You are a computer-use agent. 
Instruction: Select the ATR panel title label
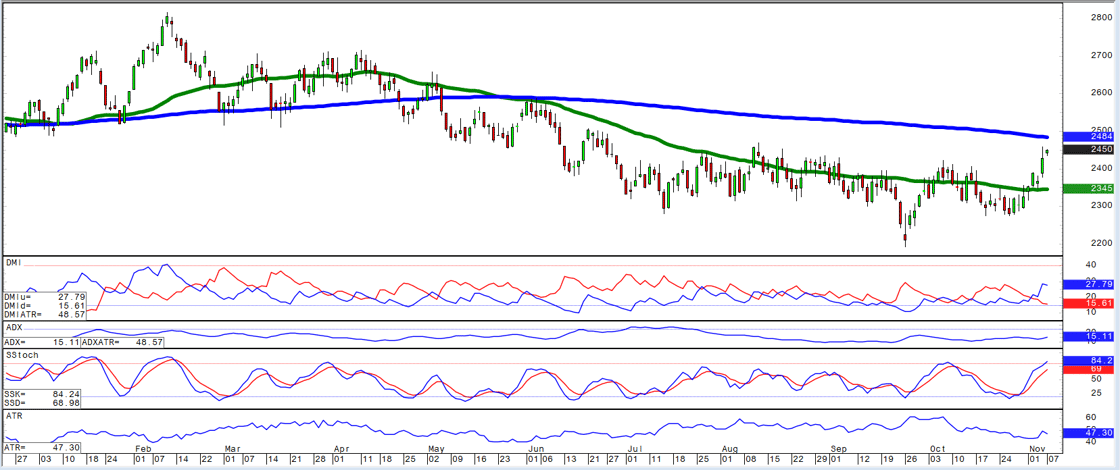click(14, 414)
